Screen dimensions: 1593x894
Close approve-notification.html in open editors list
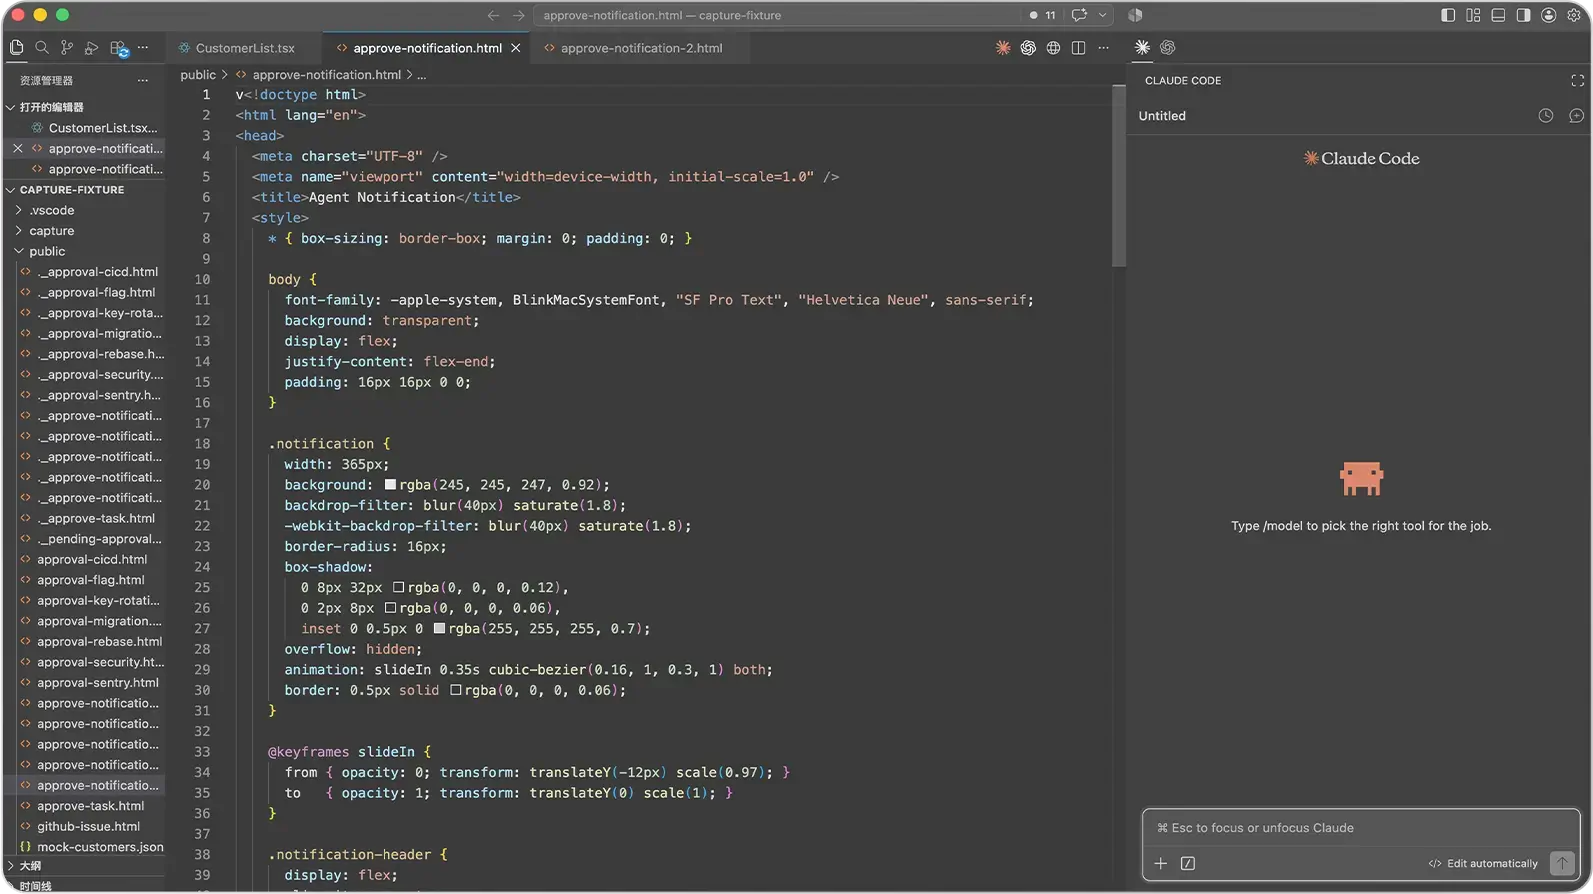coord(17,148)
